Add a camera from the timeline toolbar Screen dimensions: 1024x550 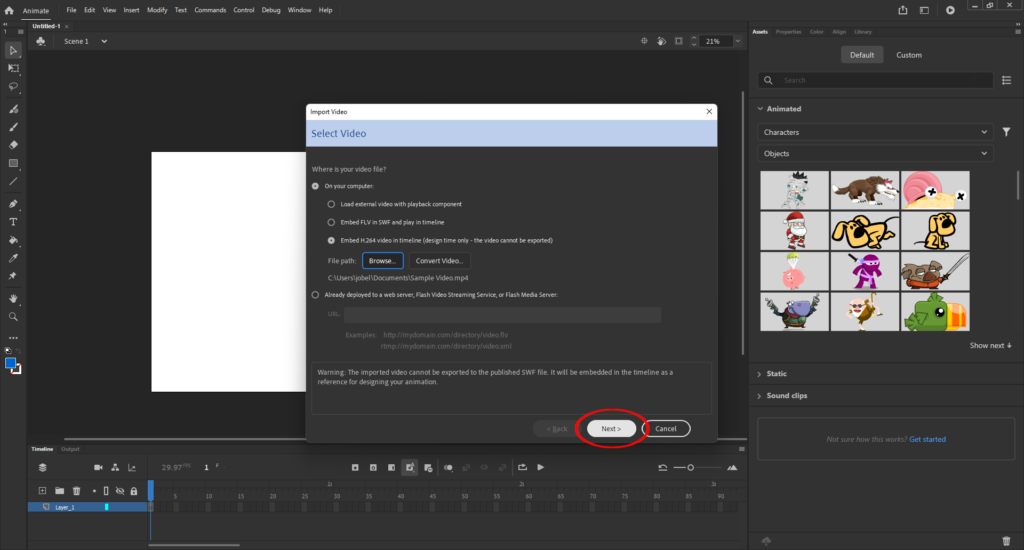pyautogui.click(x=98, y=467)
